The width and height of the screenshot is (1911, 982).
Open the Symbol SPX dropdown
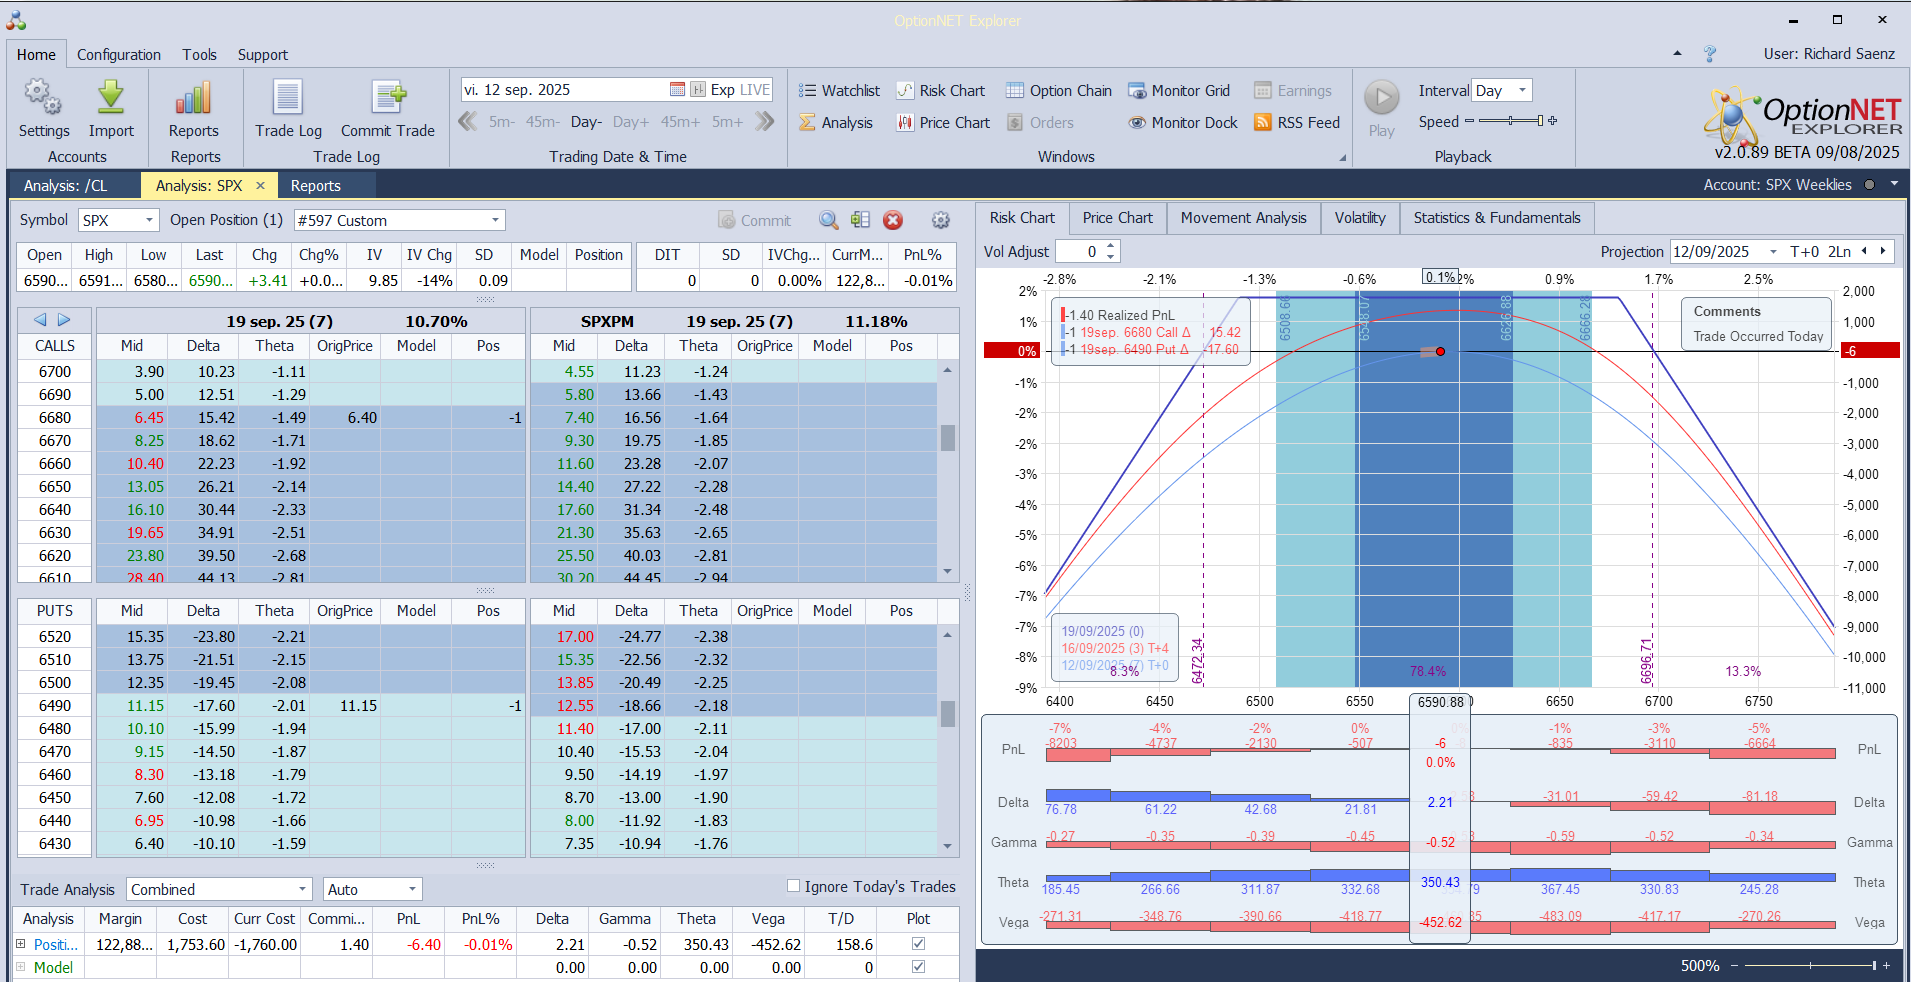[149, 220]
